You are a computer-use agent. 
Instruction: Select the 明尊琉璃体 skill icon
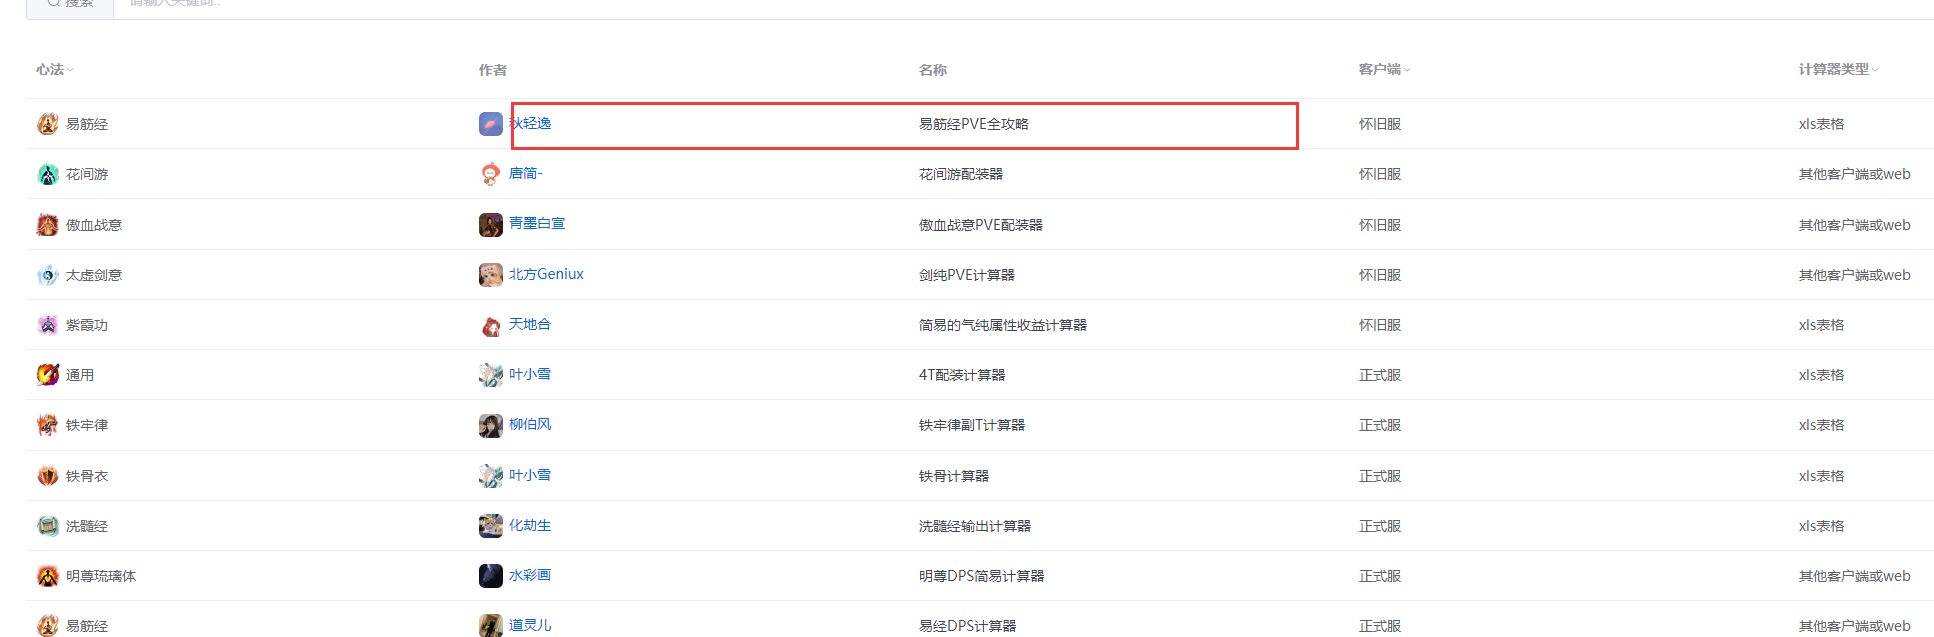point(47,575)
